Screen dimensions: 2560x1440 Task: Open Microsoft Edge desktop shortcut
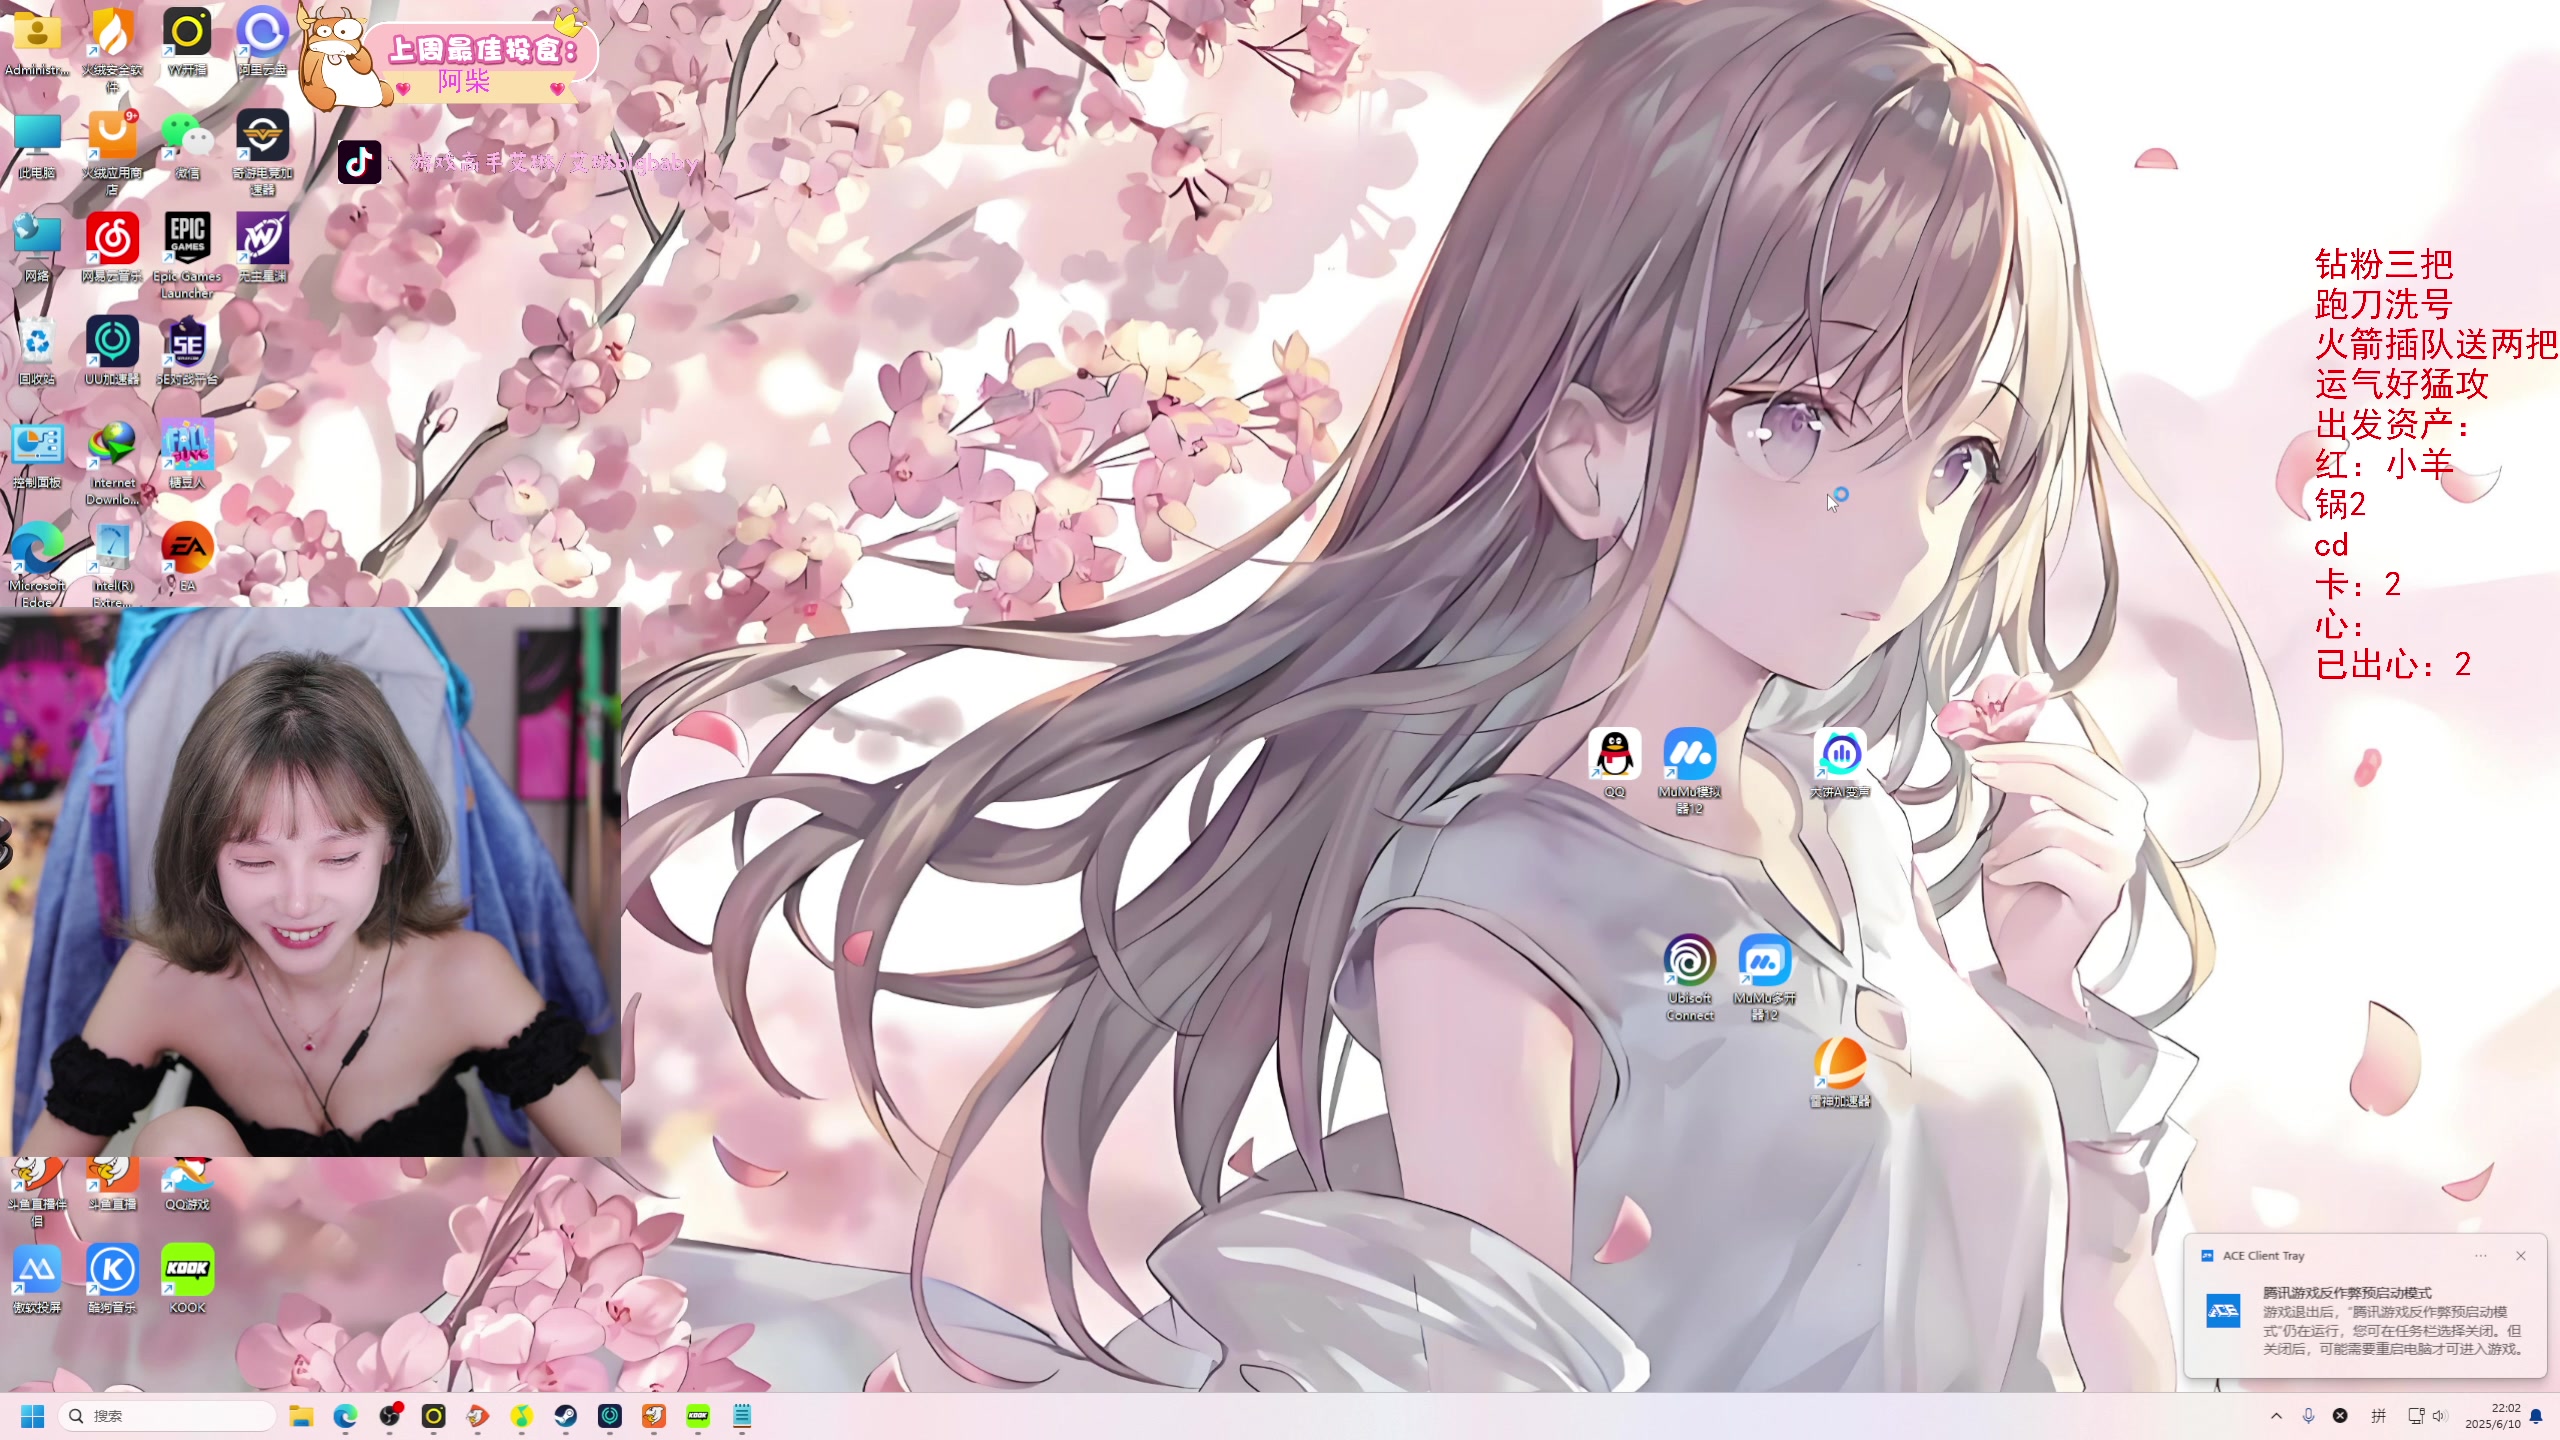pyautogui.click(x=37, y=564)
